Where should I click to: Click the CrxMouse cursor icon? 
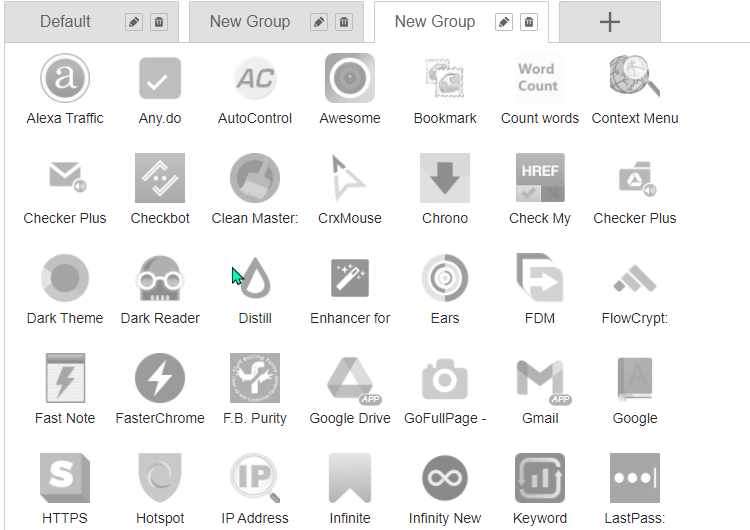point(349,178)
